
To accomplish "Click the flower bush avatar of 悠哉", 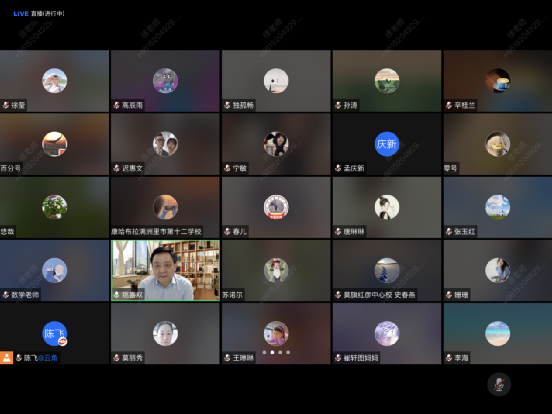I will (x=55, y=207).
